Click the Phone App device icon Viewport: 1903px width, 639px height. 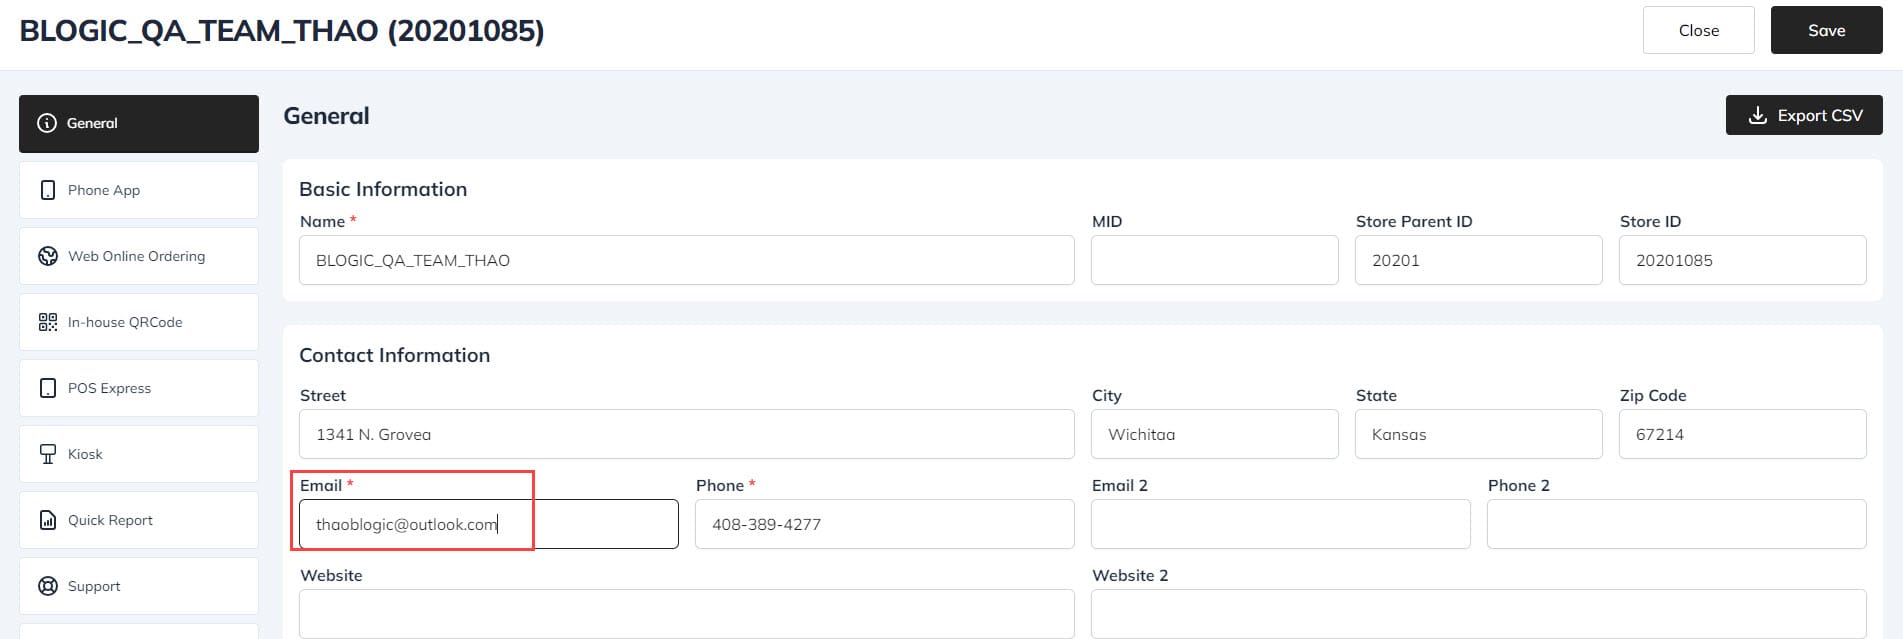click(x=48, y=190)
